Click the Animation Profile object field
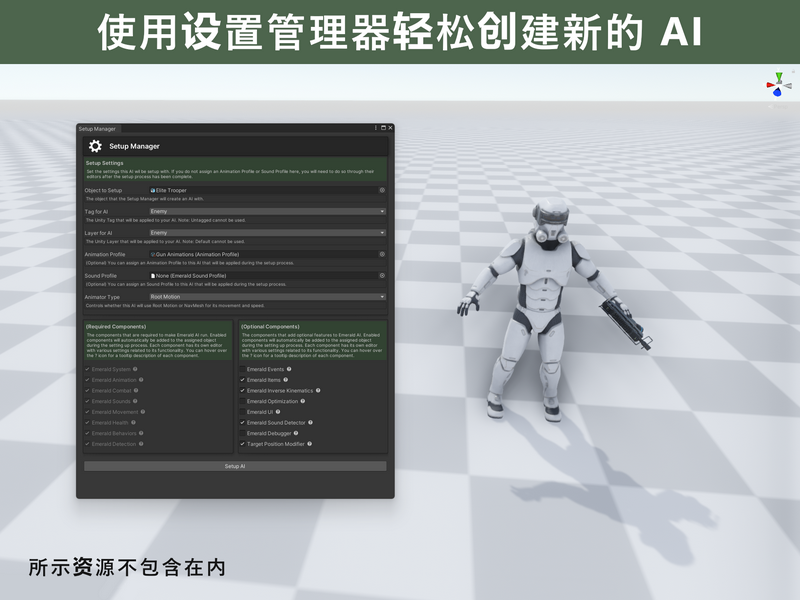The width and height of the screenshot is (800, 600). (267, 254)
